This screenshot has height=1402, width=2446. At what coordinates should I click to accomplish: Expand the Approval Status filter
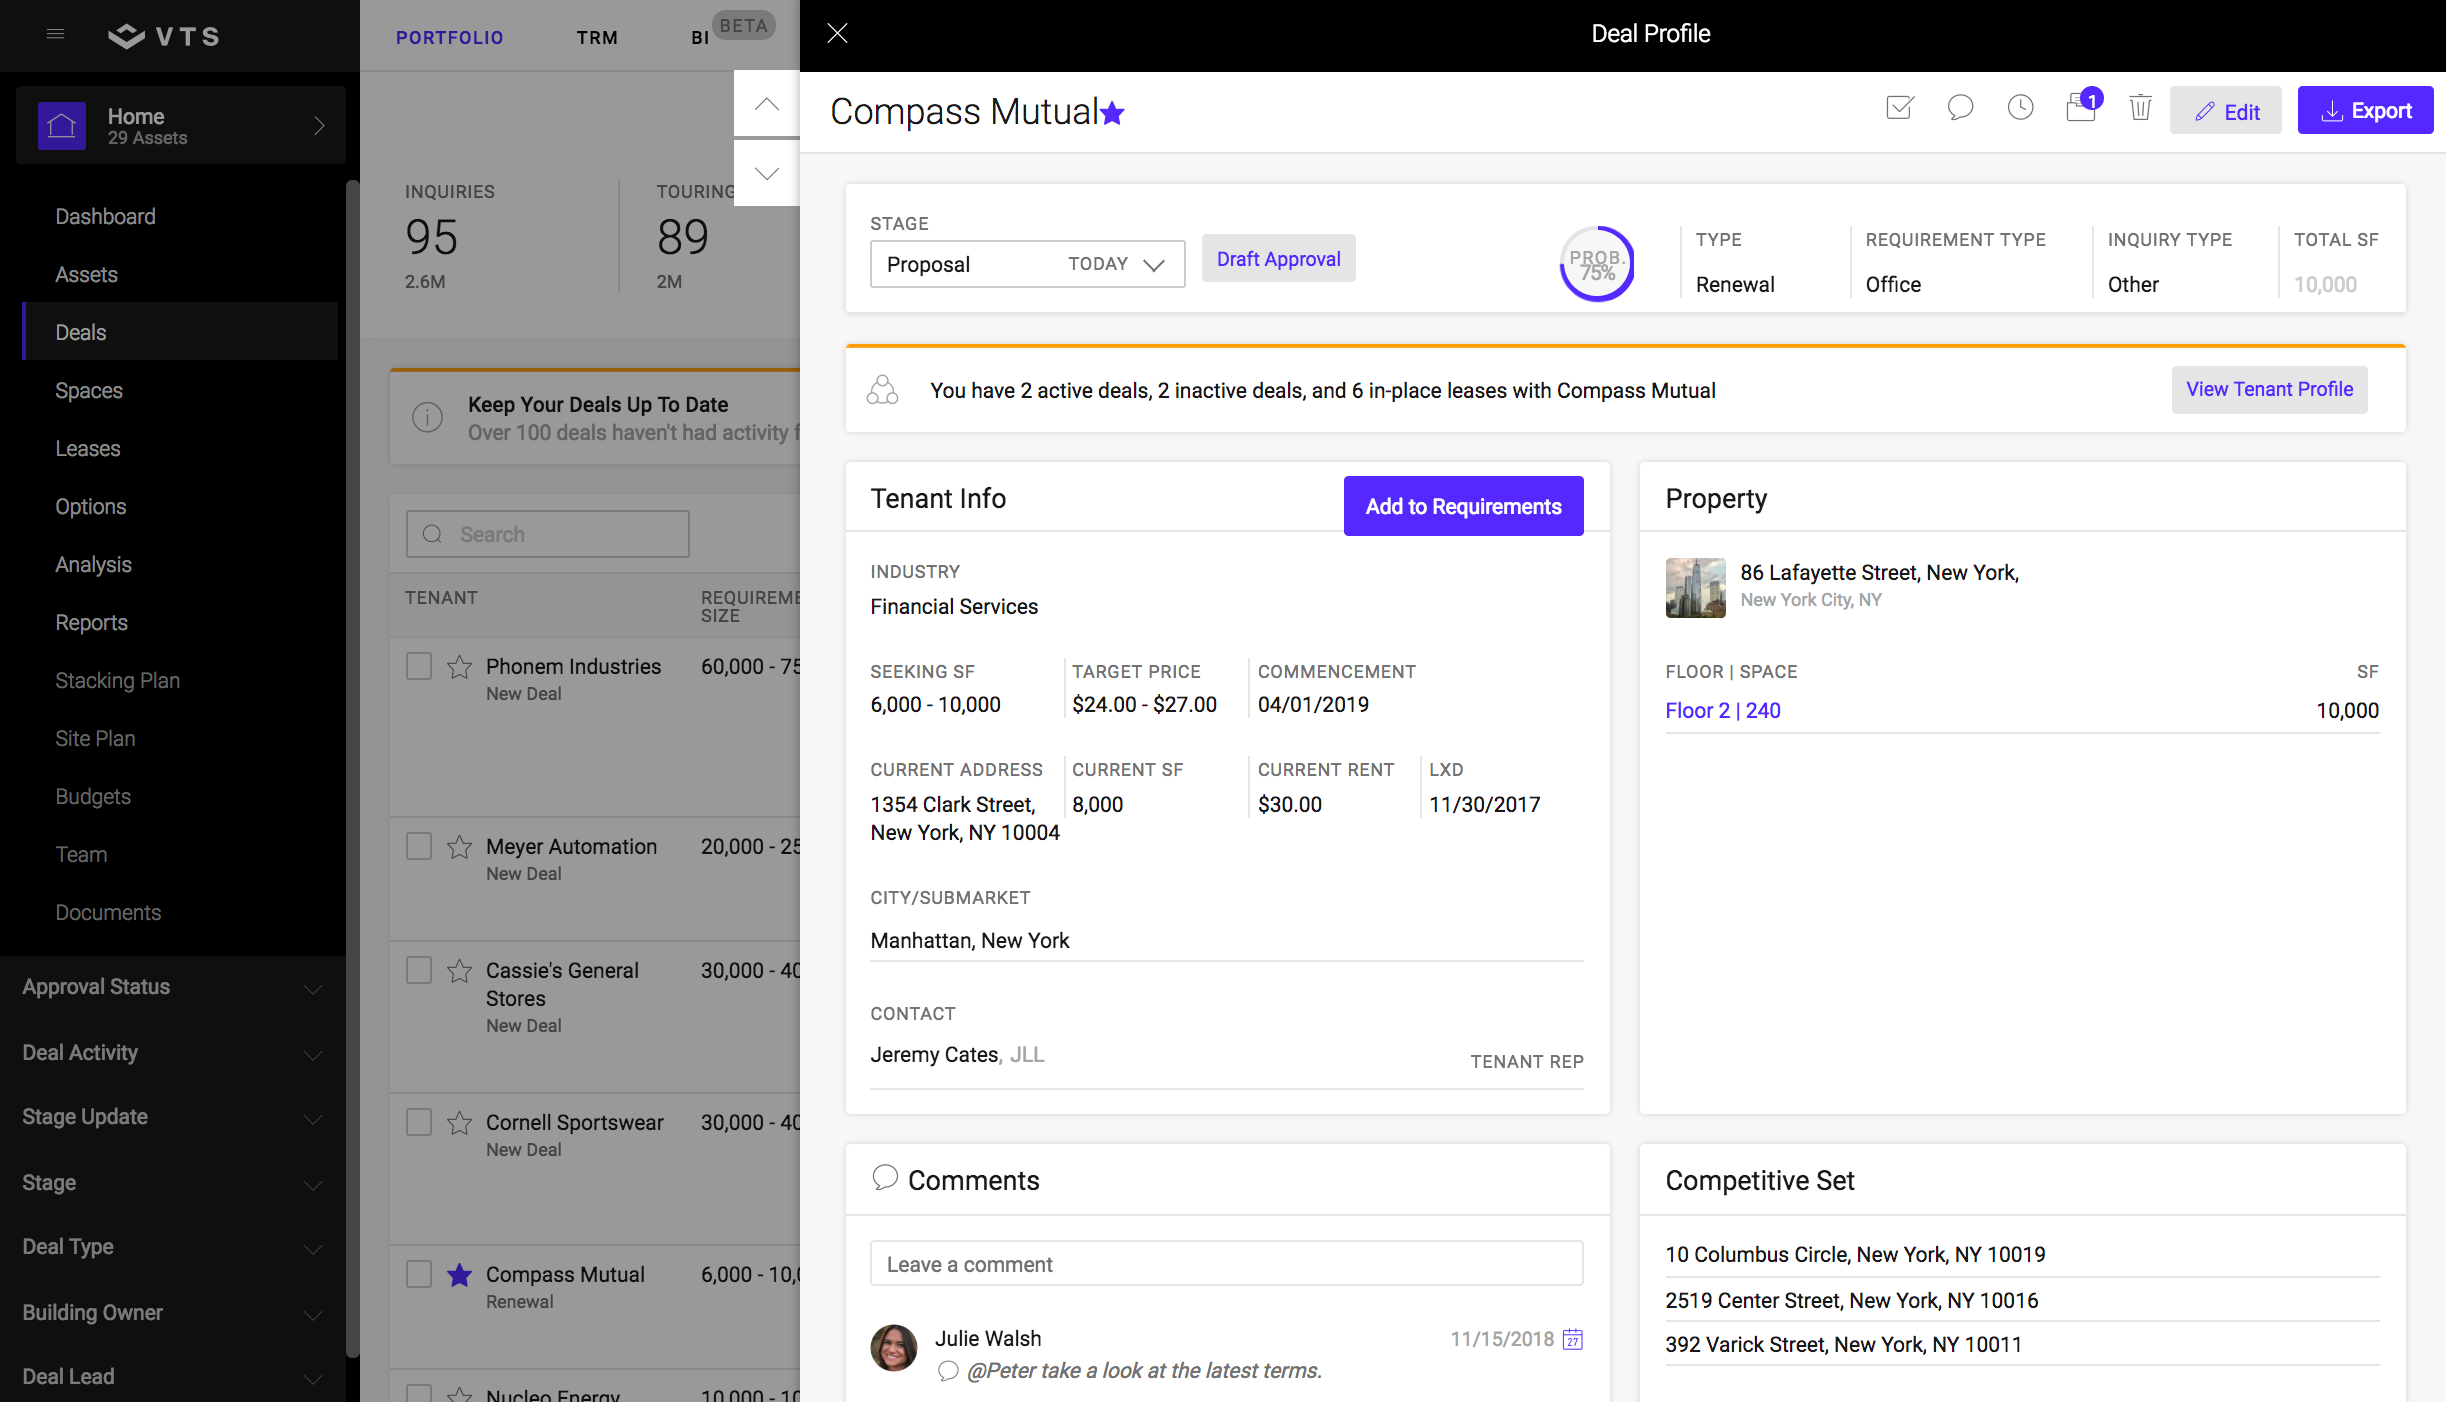point(172,987)
